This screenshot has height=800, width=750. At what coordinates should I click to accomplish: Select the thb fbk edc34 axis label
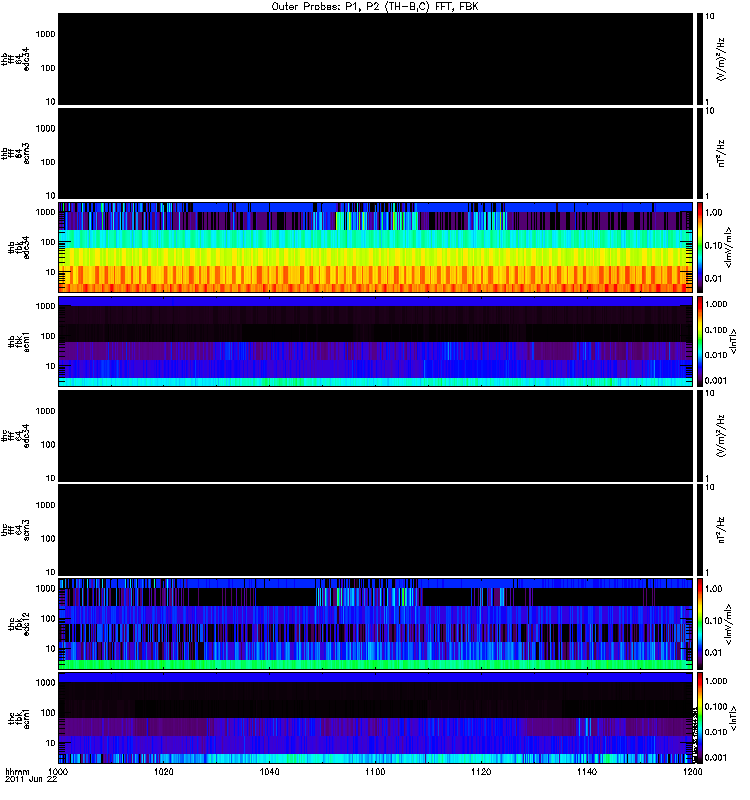click(x=19, y=247)
